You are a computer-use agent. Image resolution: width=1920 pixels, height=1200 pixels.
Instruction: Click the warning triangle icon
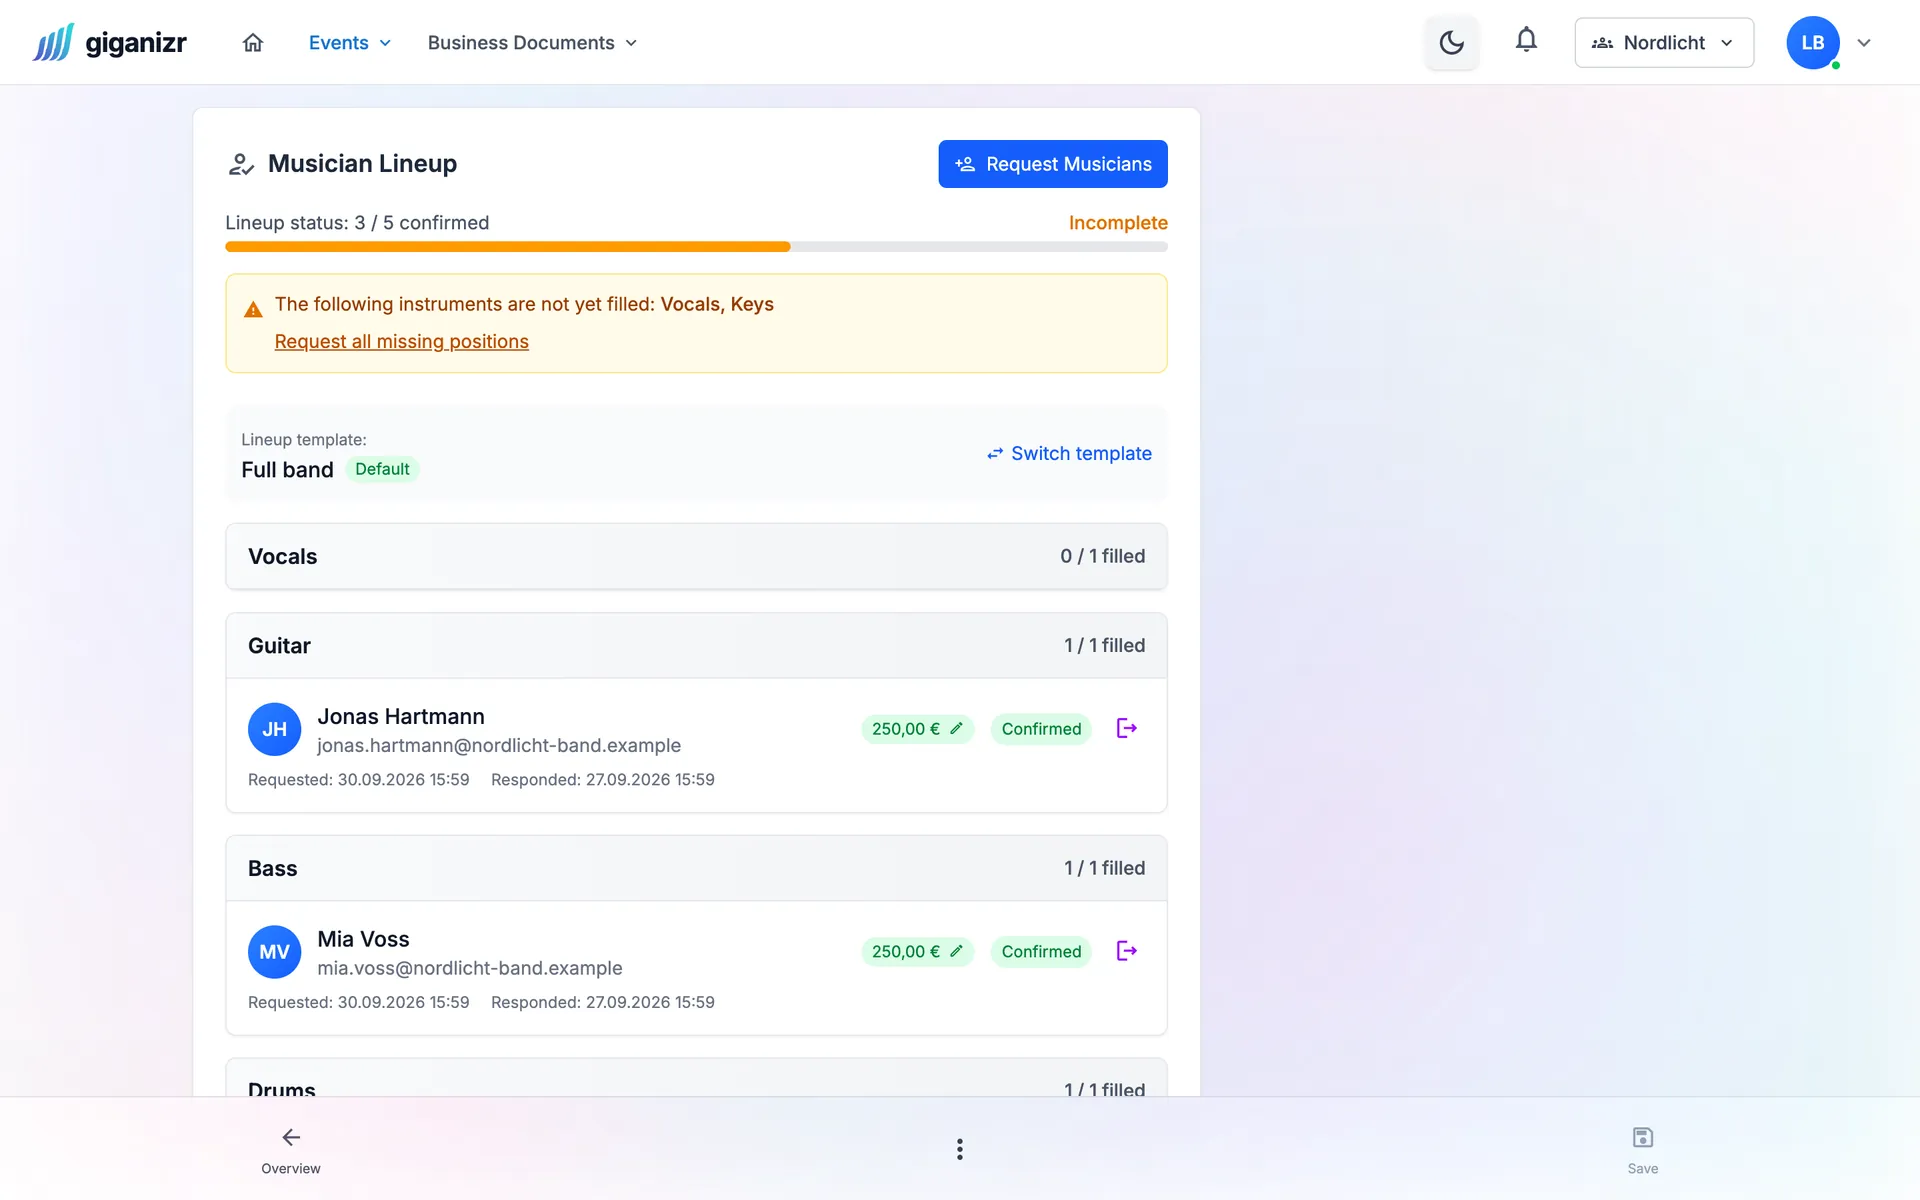pos(253,309)
